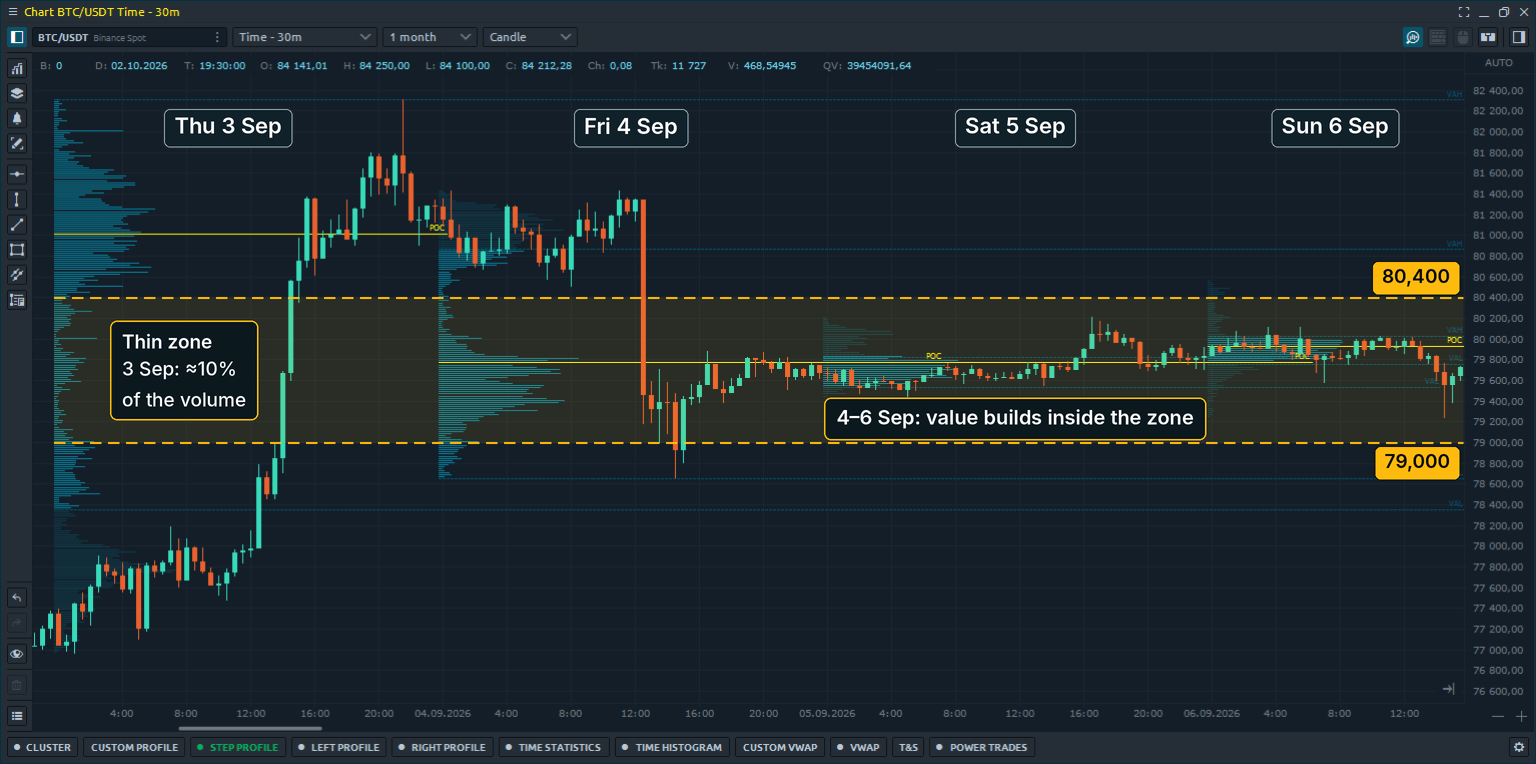This screenshot has width=1536, height=764.
Task: Open the Candle chart type dropdown
Action: tap(530, 37)
